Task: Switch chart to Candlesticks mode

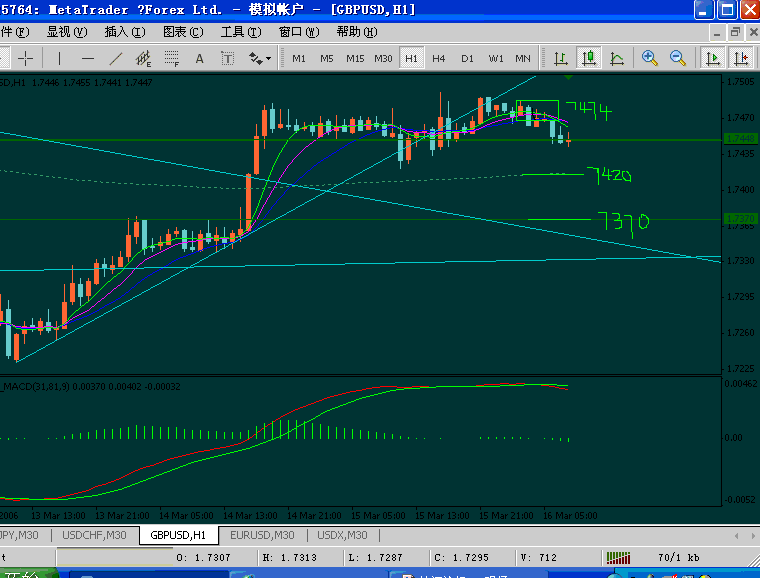Action: [x=589, y=59]
